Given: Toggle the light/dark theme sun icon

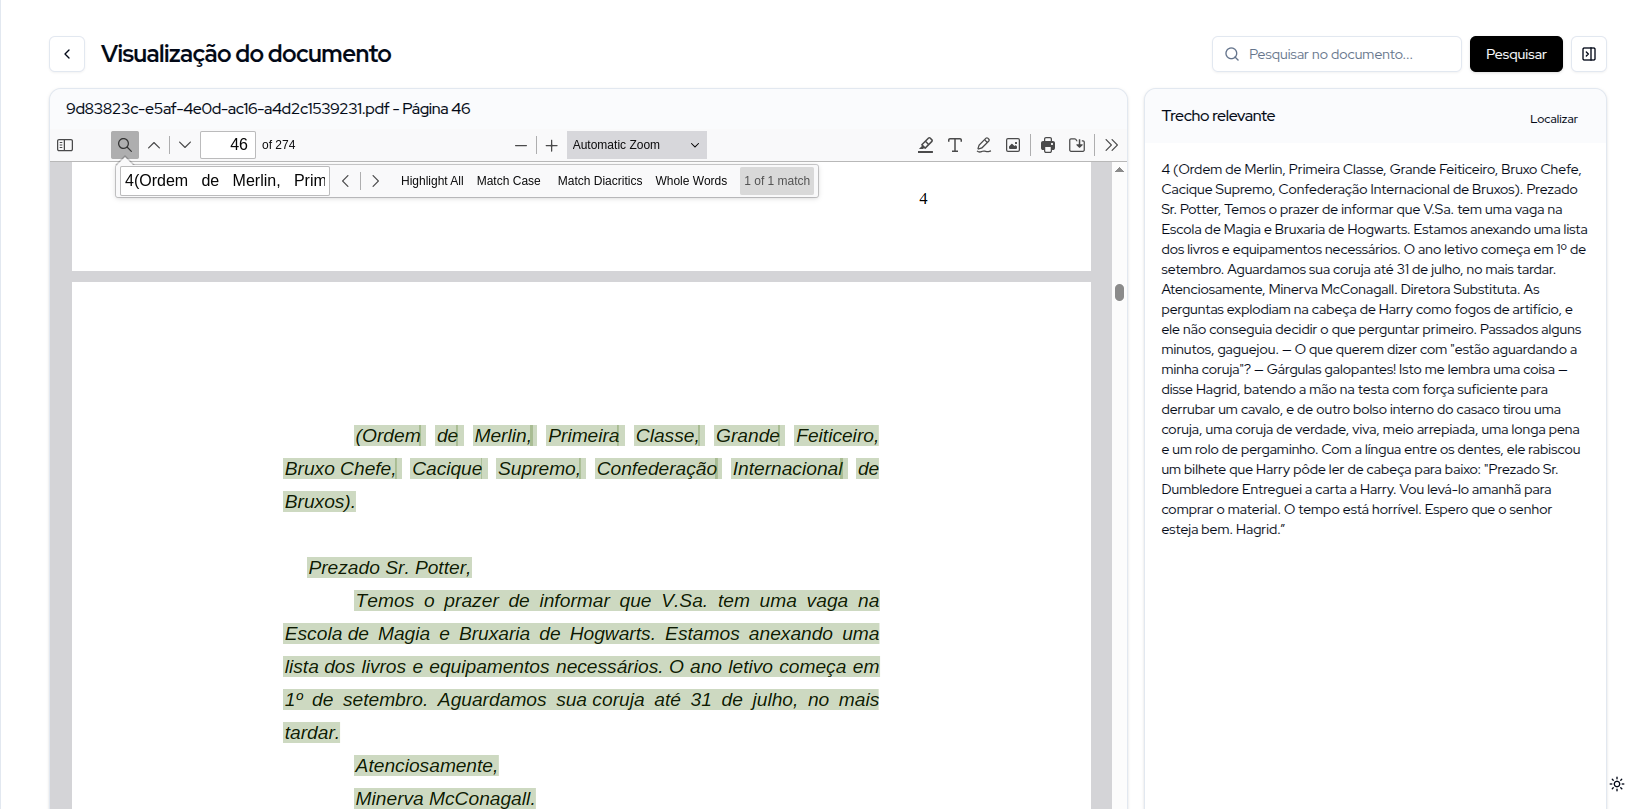Looking at the screenshot, I should [x=1617, y=784].
